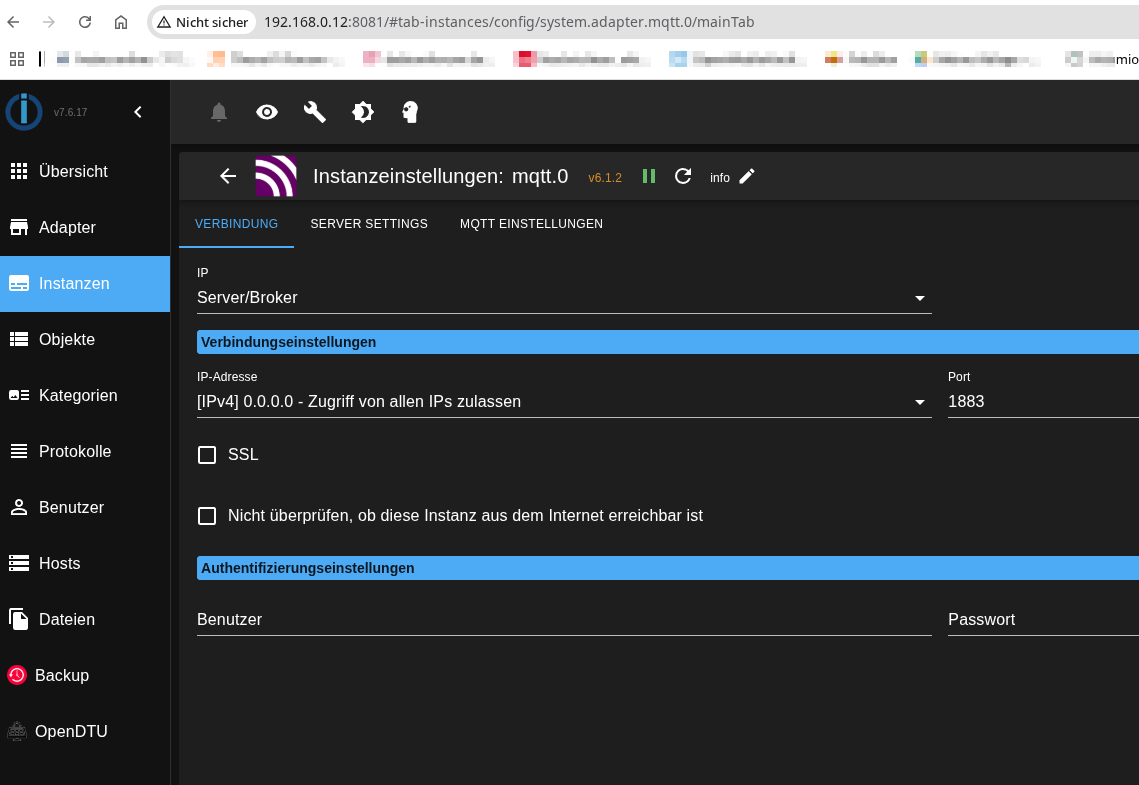Image resolution: width=1139 pixels, height=785 pixels.
Task: Click the Benutzer input field
Action: pyautogui.click(x=564, y=619)
